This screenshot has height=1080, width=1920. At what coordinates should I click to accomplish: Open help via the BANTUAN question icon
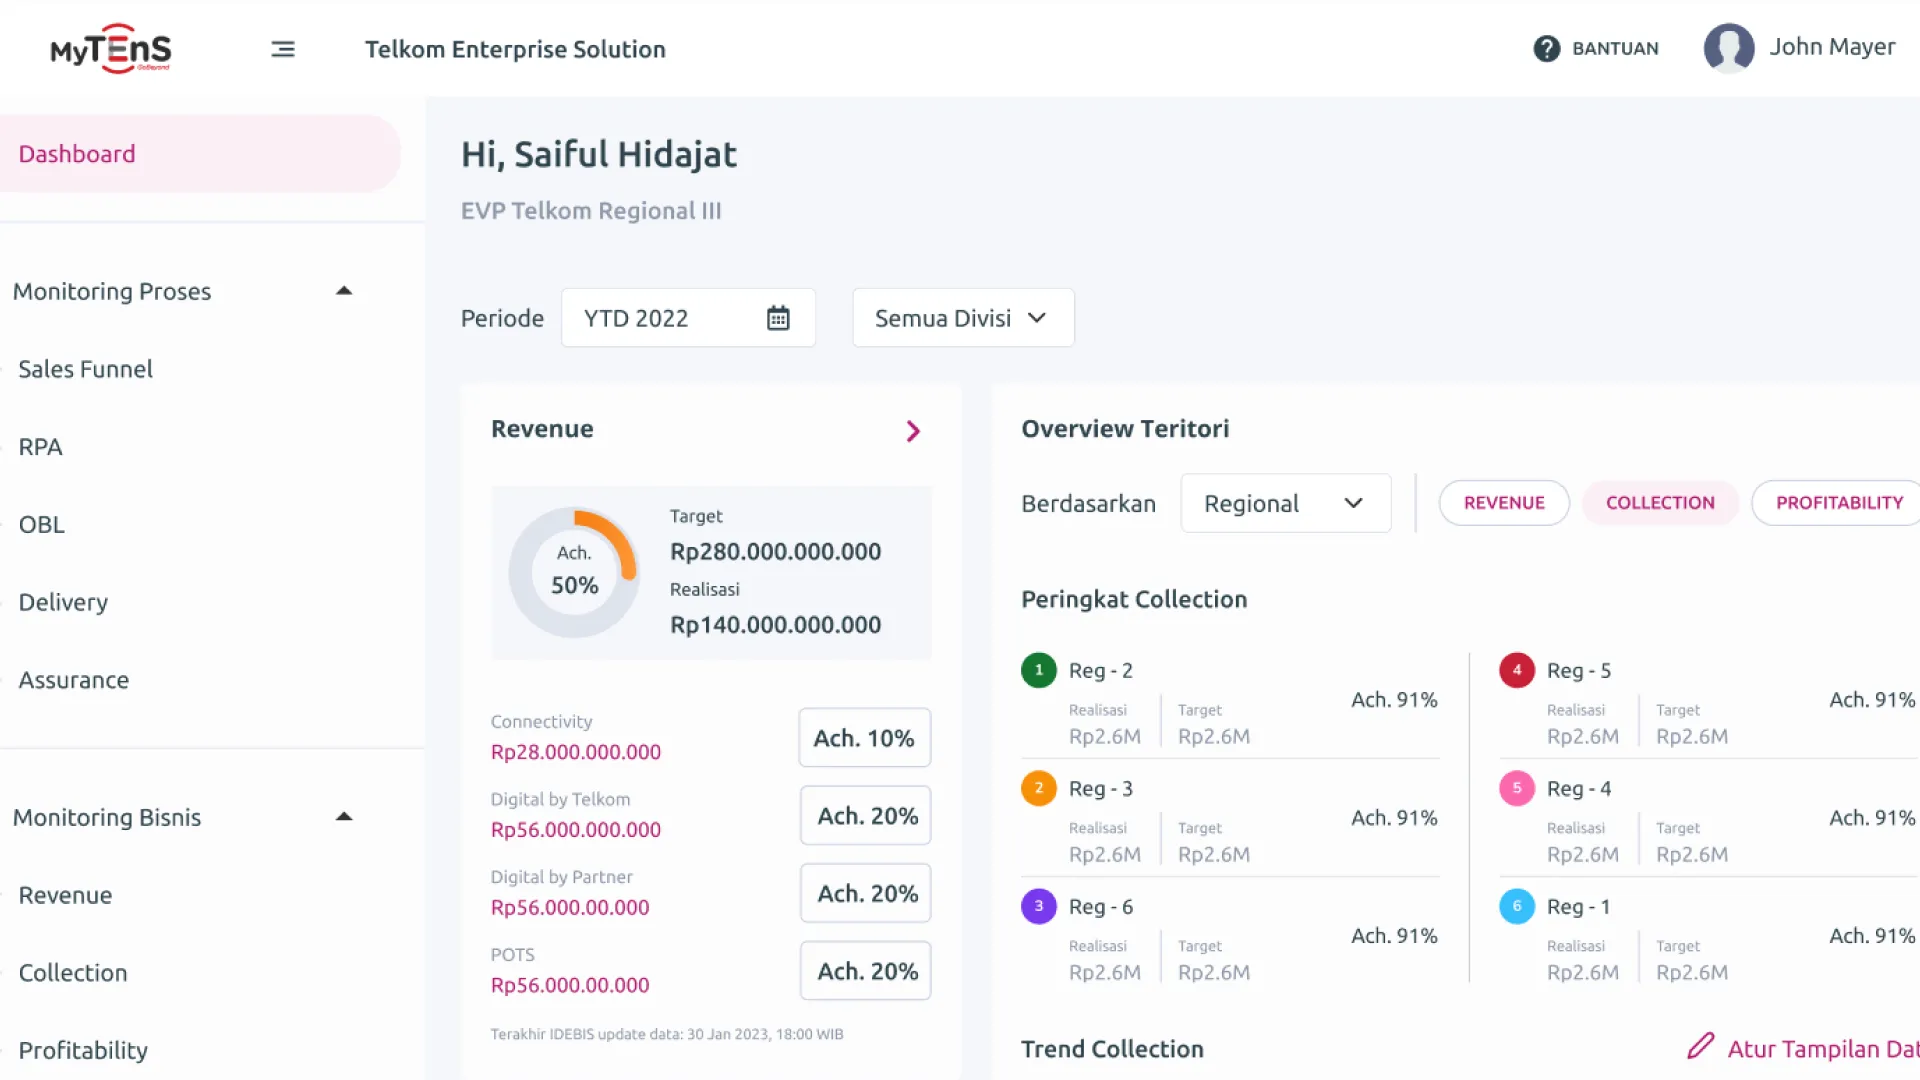tap(1546, 48)
